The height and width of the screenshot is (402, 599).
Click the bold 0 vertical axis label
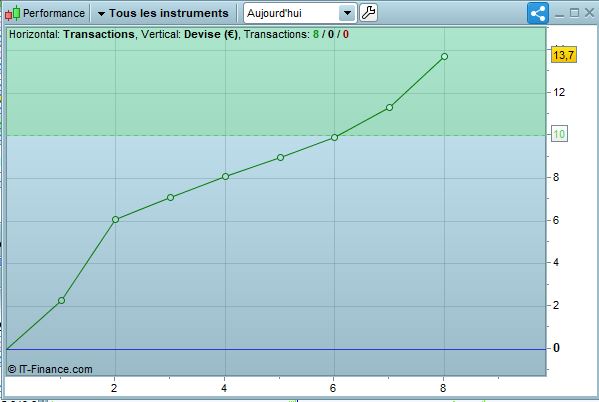[x=556, y=348]
